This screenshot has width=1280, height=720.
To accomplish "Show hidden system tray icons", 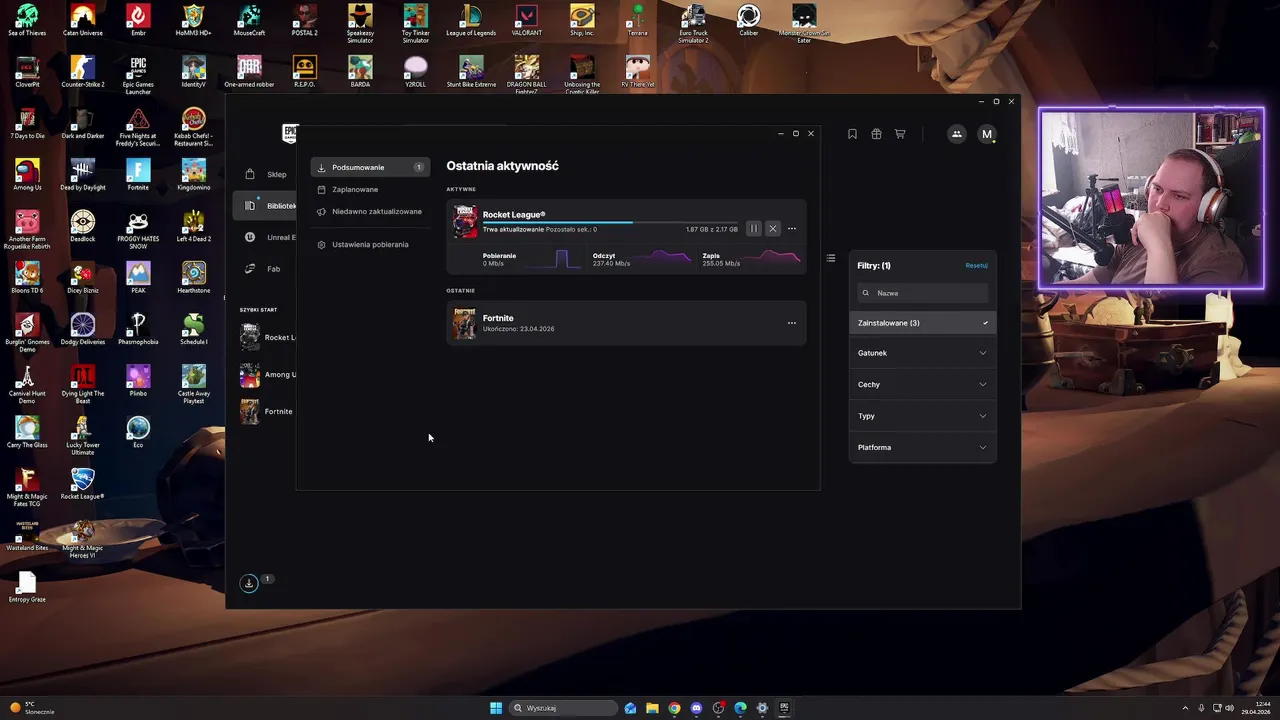I will (1185, 708).
